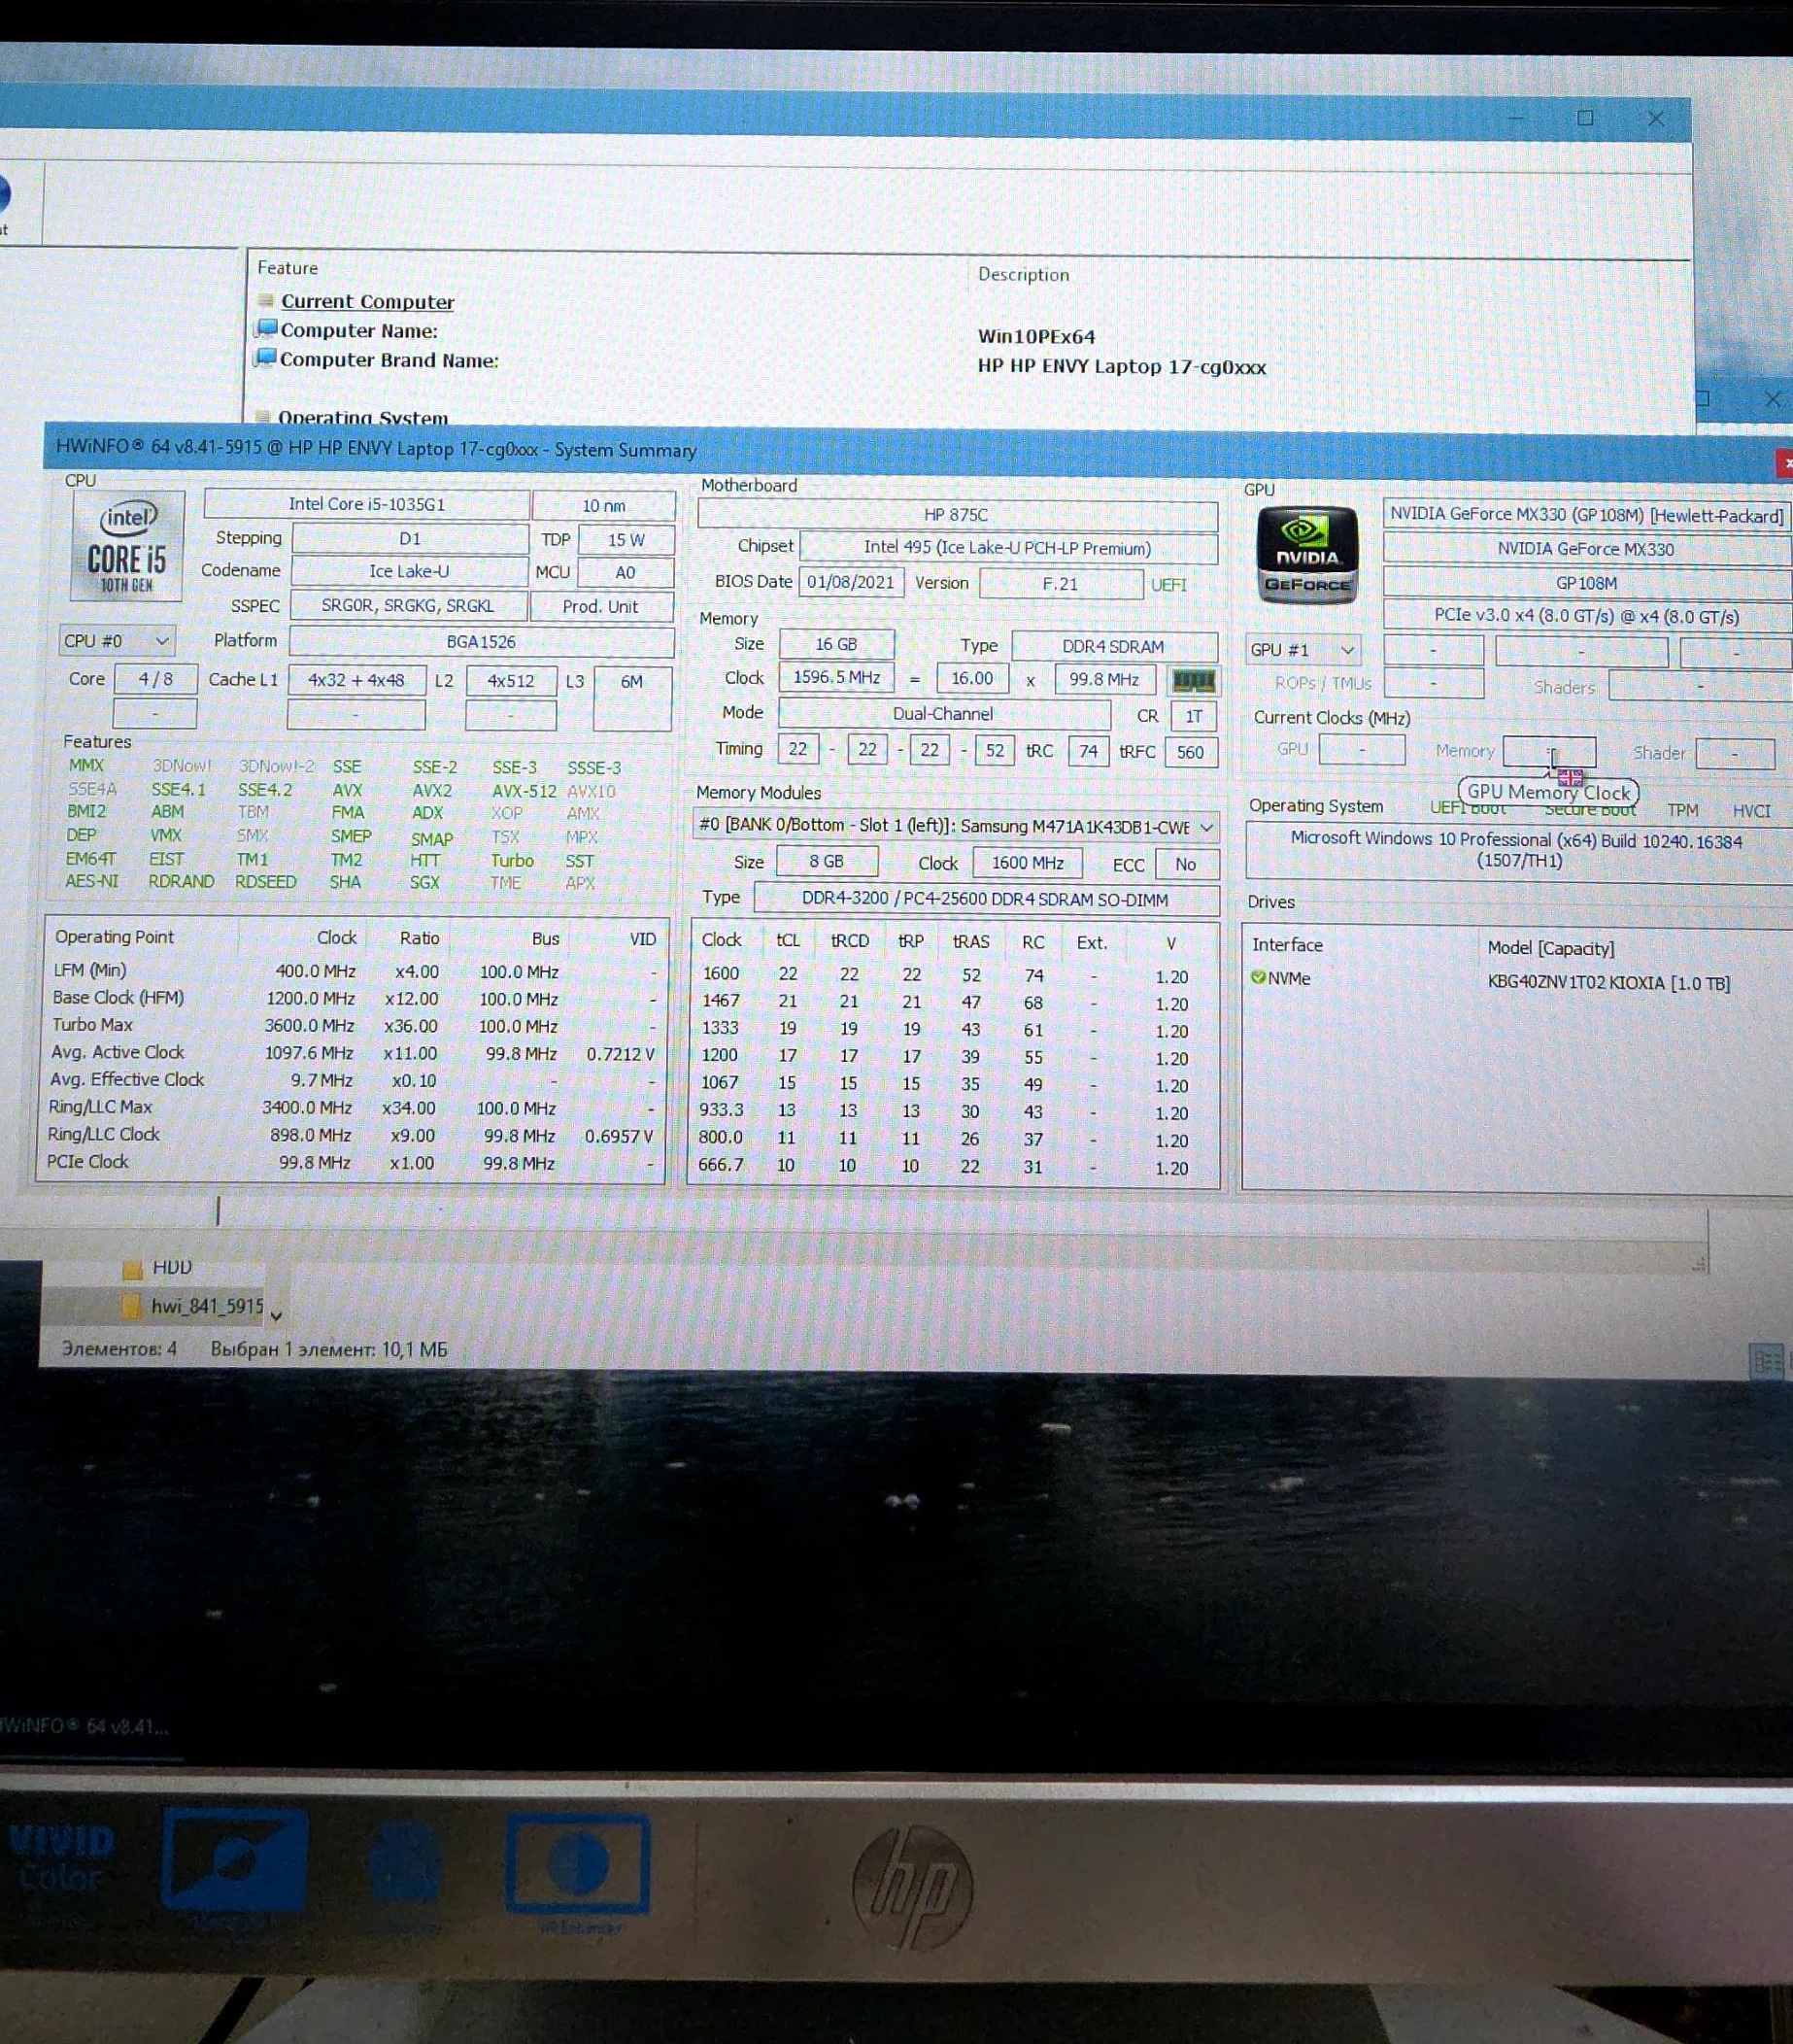Select the Computer Brand Name row
The width and height of the screenshot is (1793, 2044).
click(x=389, y=360)
